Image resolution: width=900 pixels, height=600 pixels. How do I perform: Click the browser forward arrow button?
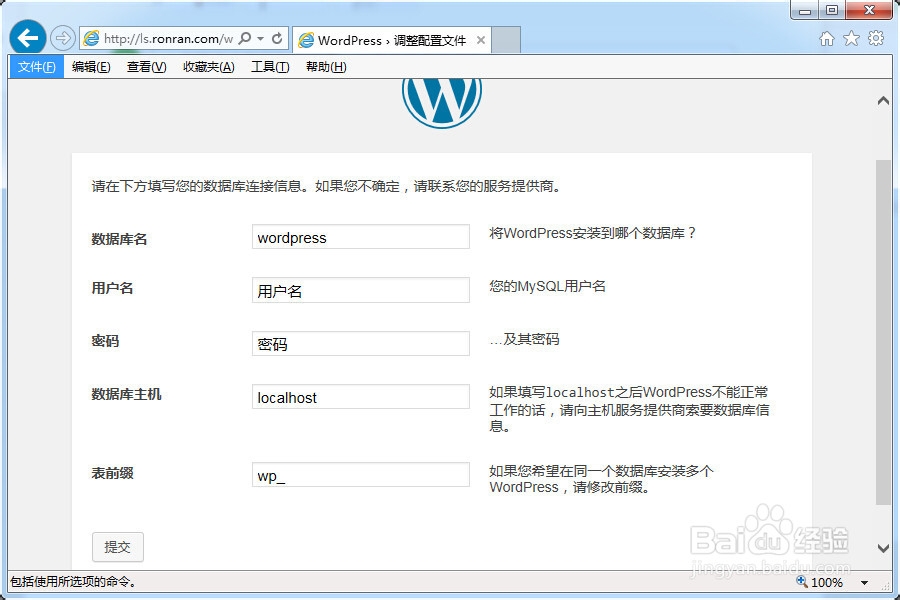pos(62,38)
